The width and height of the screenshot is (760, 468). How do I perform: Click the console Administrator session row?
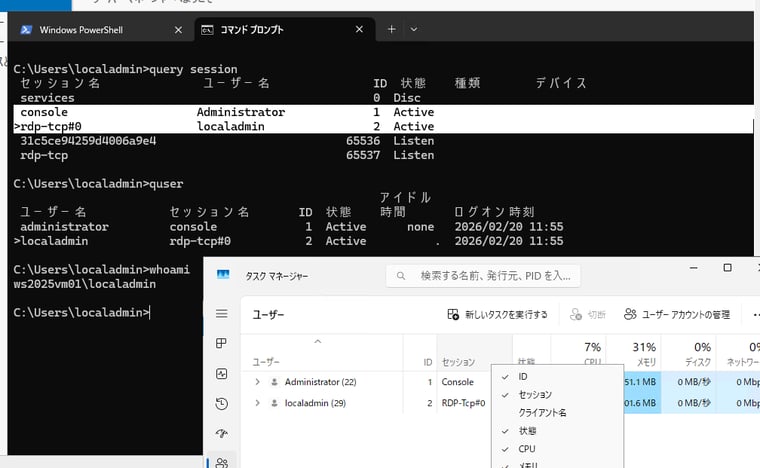[383, 112]
